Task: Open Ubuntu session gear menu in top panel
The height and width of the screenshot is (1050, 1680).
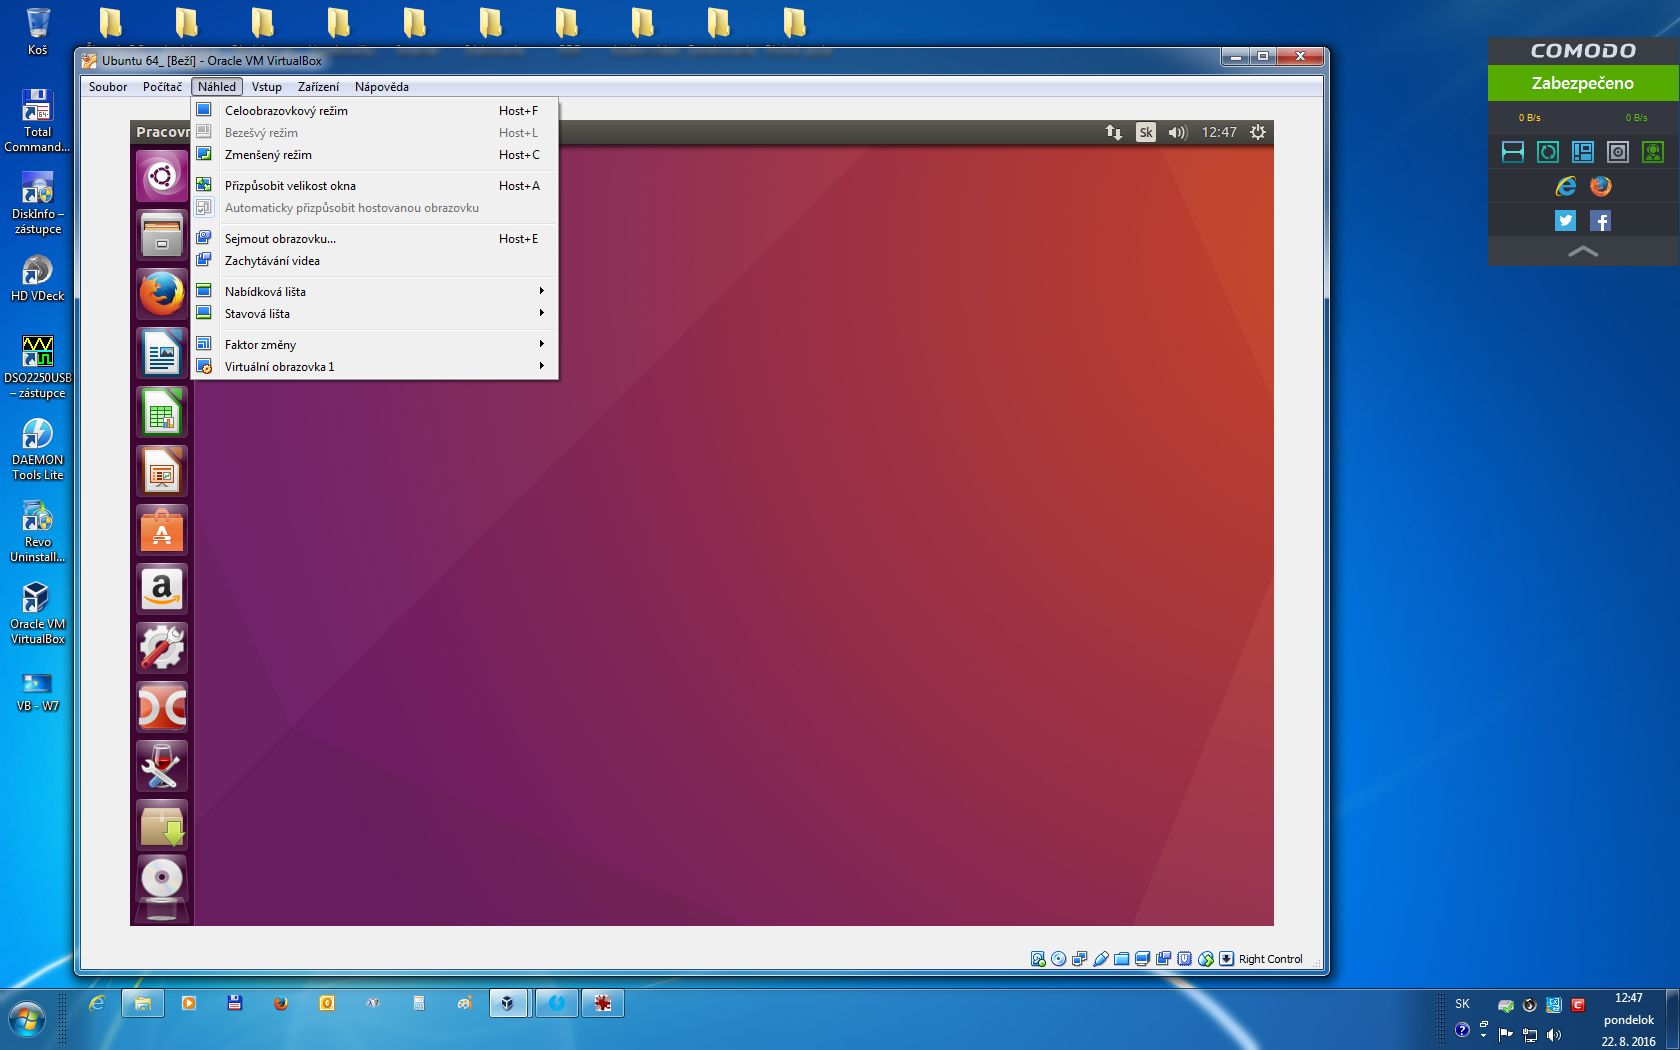Action: coord(1258,132)
